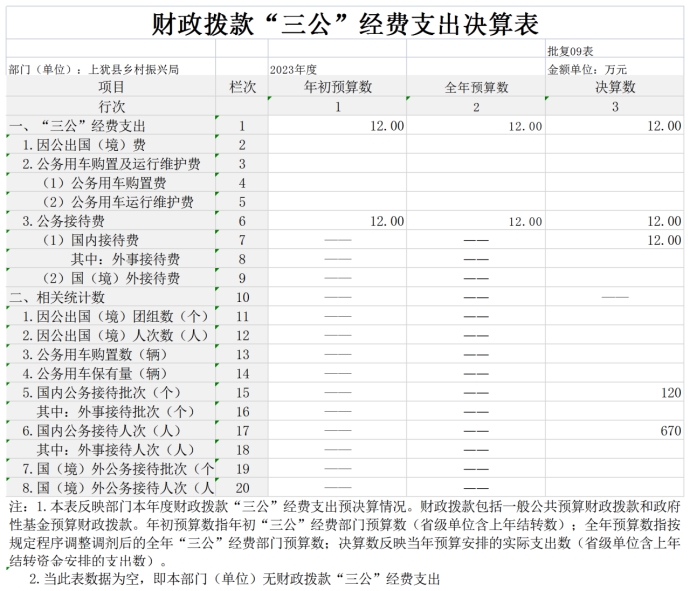
Task: Select the 批复09表 cell
Action: [x=571, y=50]
